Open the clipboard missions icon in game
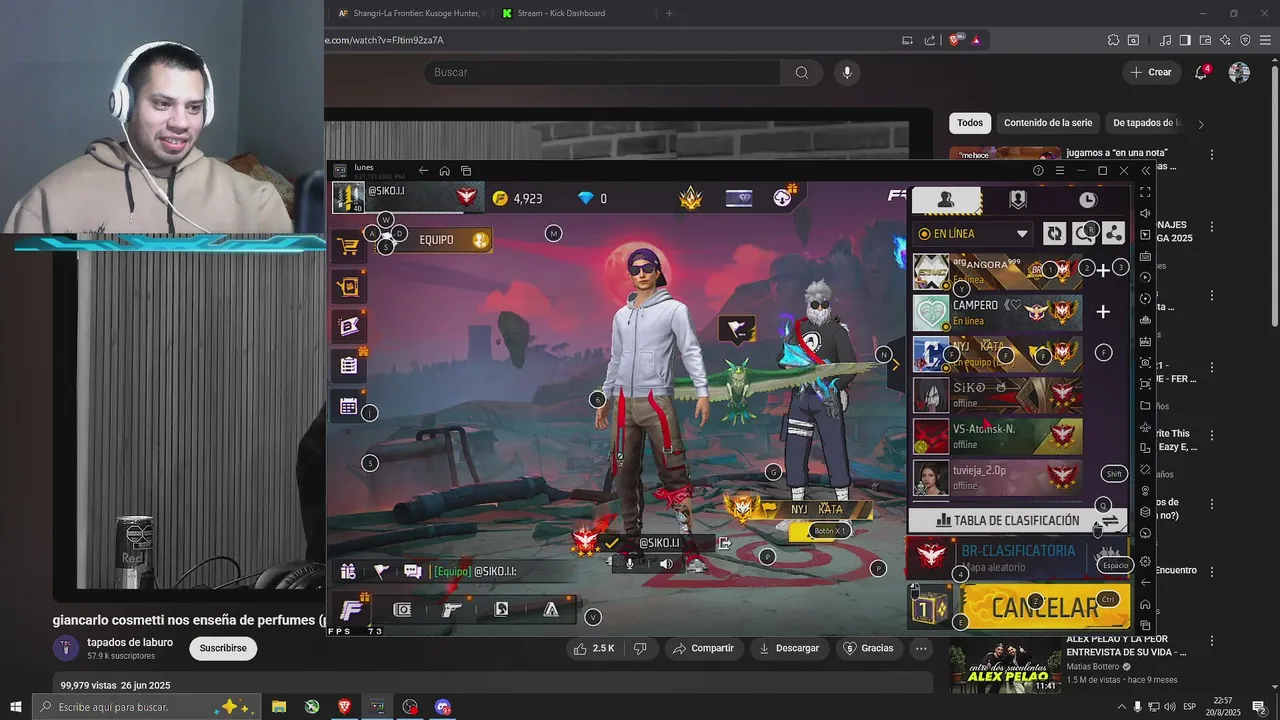 pos(348,365)
